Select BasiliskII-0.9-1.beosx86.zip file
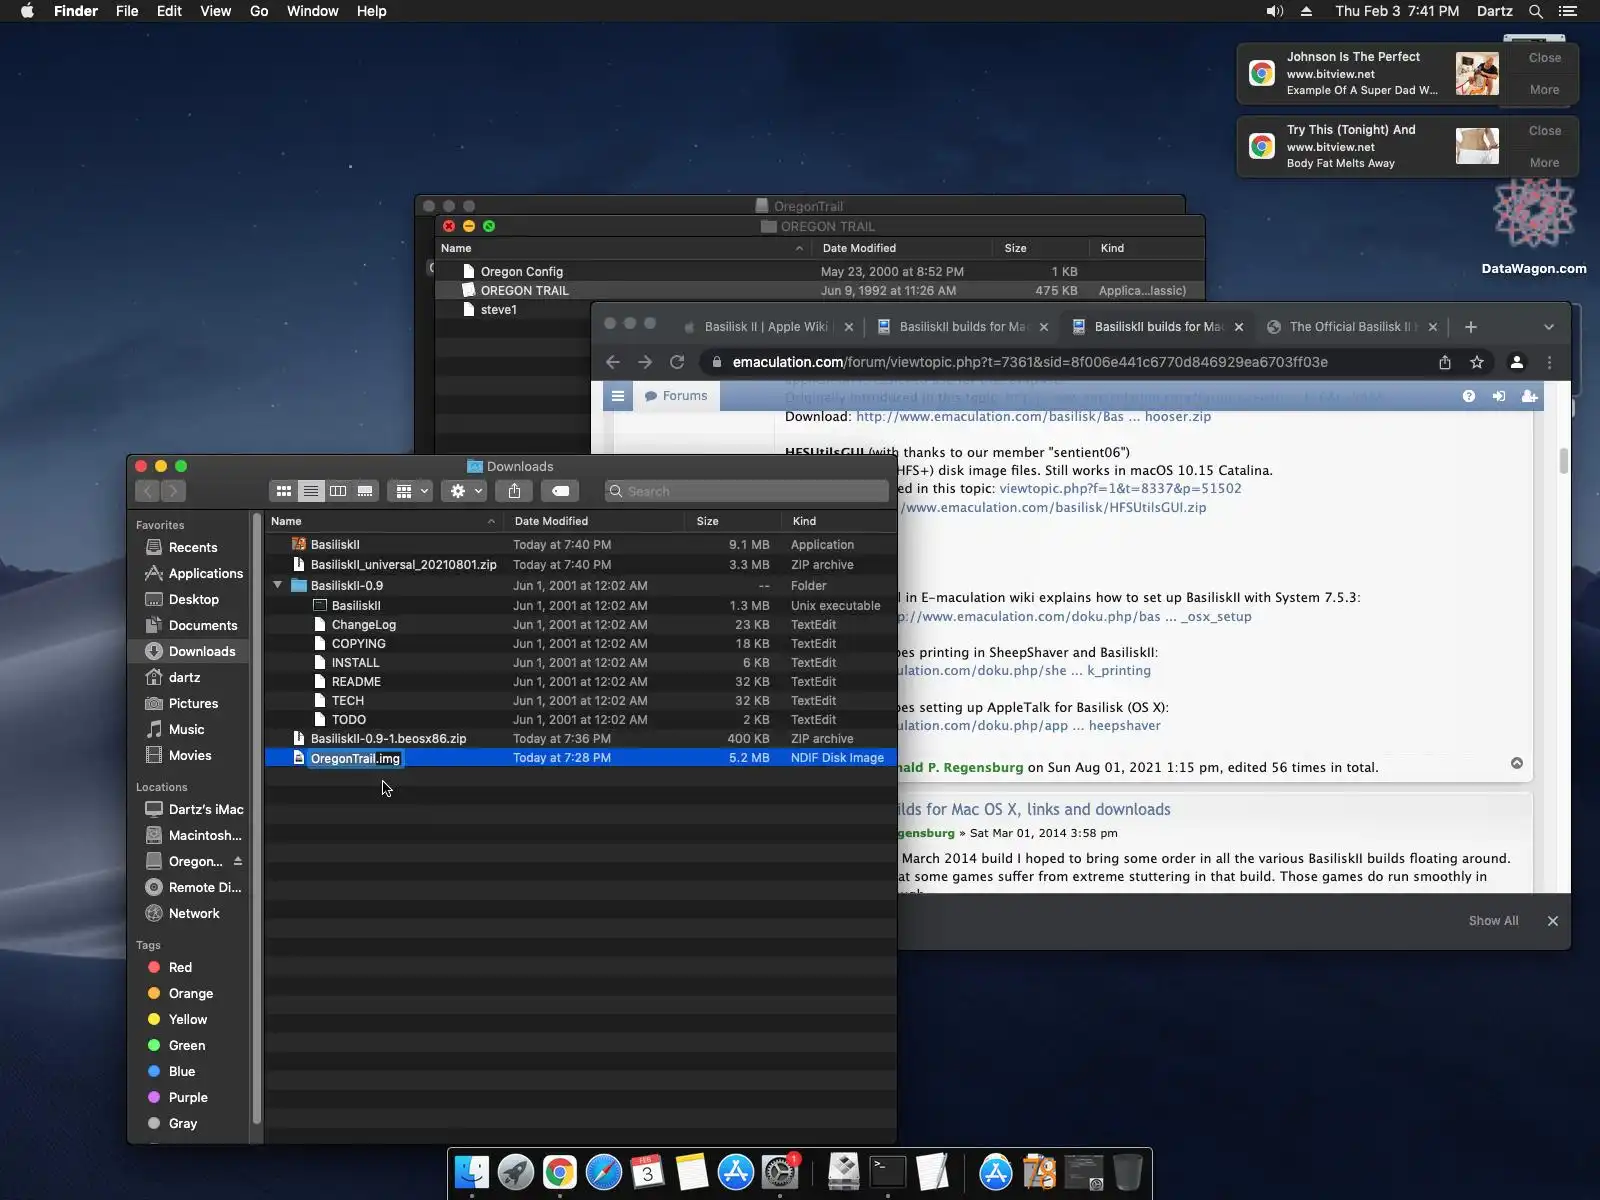1600x1200 pixels. tap(581, 738)
